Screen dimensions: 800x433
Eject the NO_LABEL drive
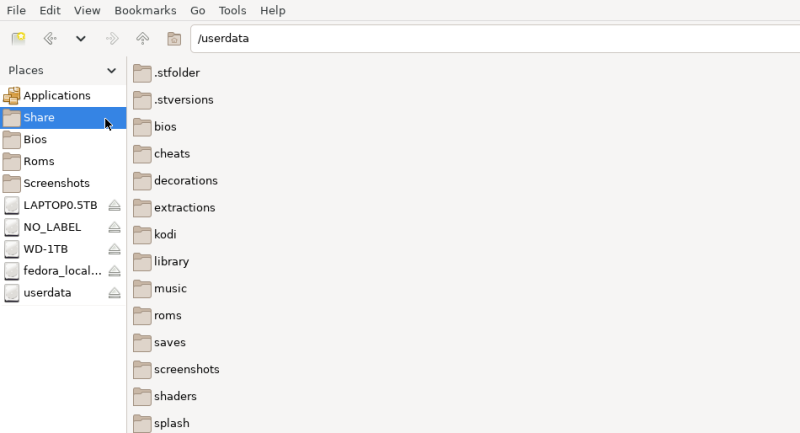pos(114,227)
